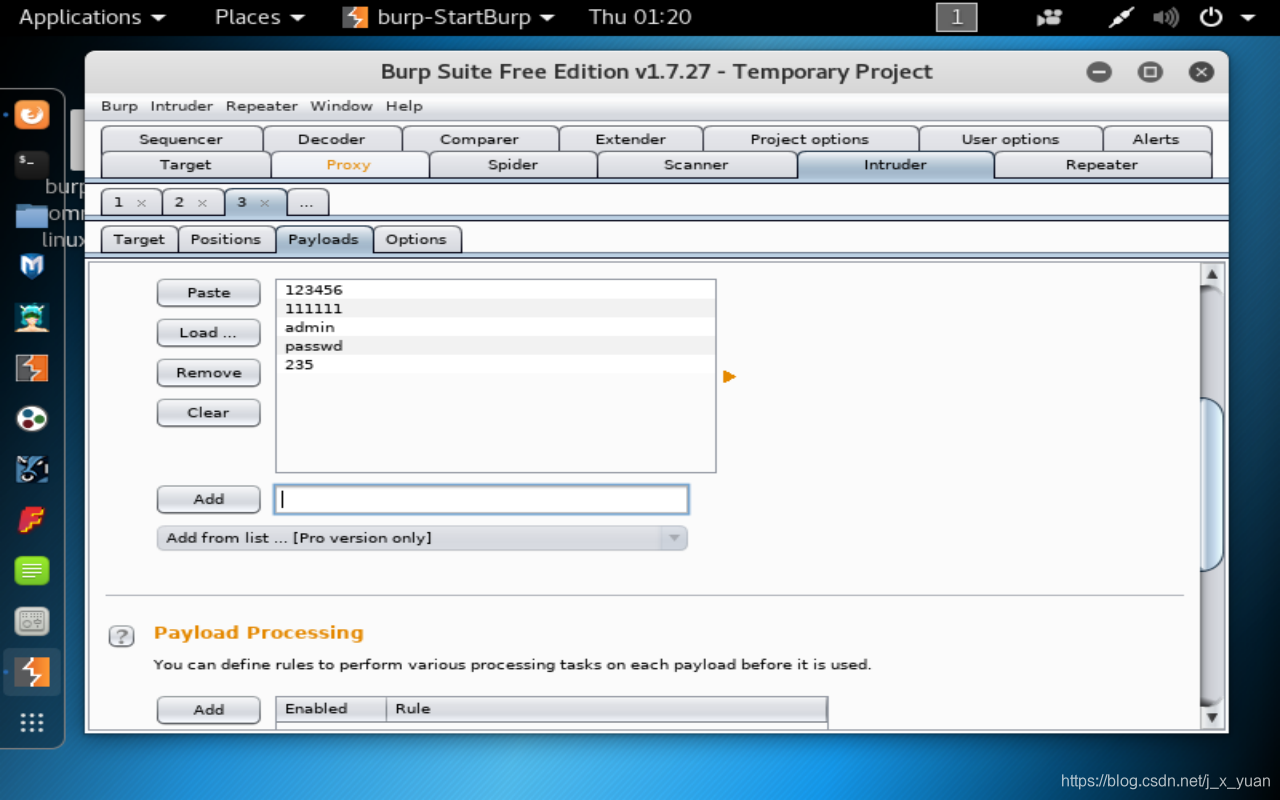This screenshot has height=800, width=1280.
Task: Launch the Terminal dock icon
Action: click(32, 164)
